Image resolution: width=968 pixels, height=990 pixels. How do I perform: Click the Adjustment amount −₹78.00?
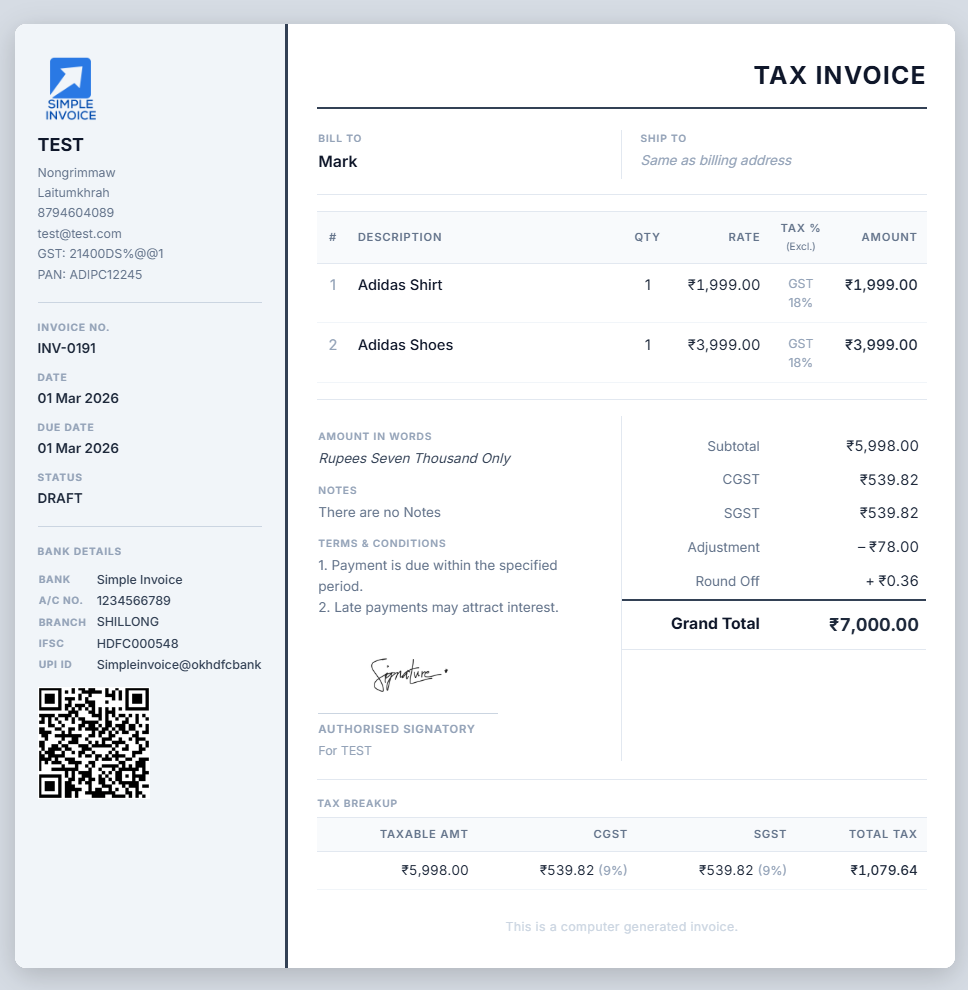point(887,547)
